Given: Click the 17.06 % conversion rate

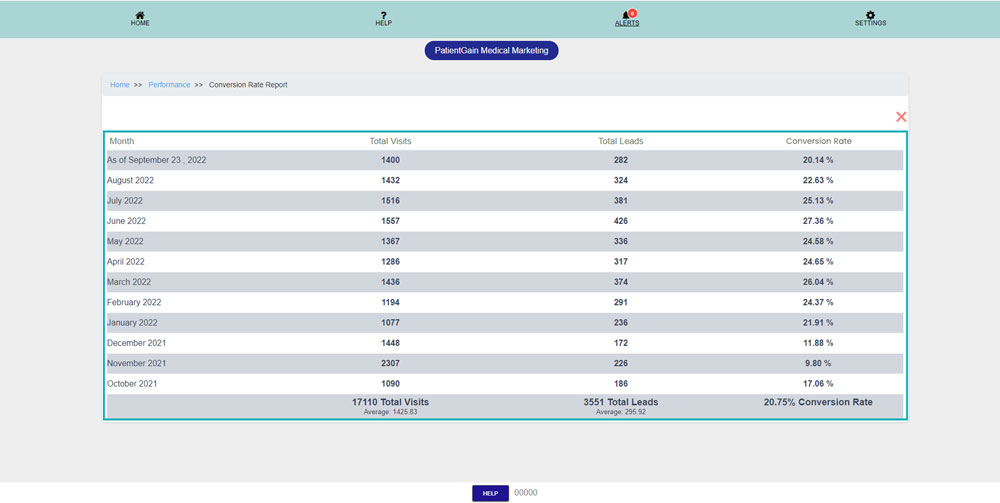Looking at the screenshot, I should click(x=818, y=384).
